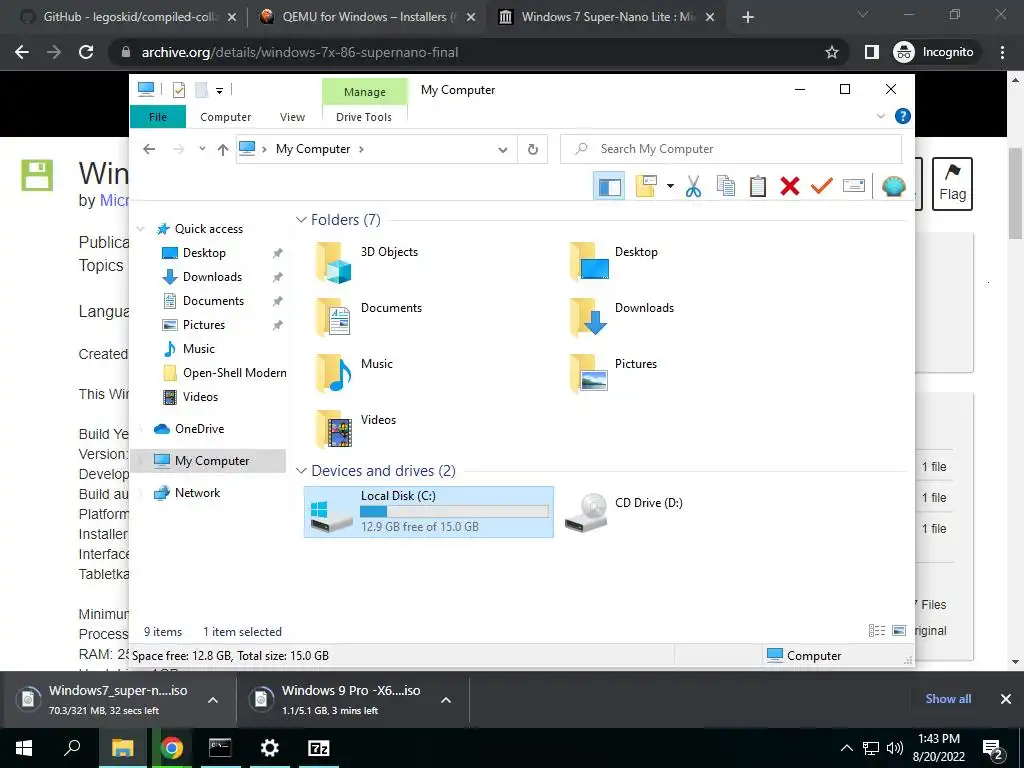Open the Drive Tools ribbon tab
Screen dimensions: 1024x768
pyautogui.click(x=364, y=117)
